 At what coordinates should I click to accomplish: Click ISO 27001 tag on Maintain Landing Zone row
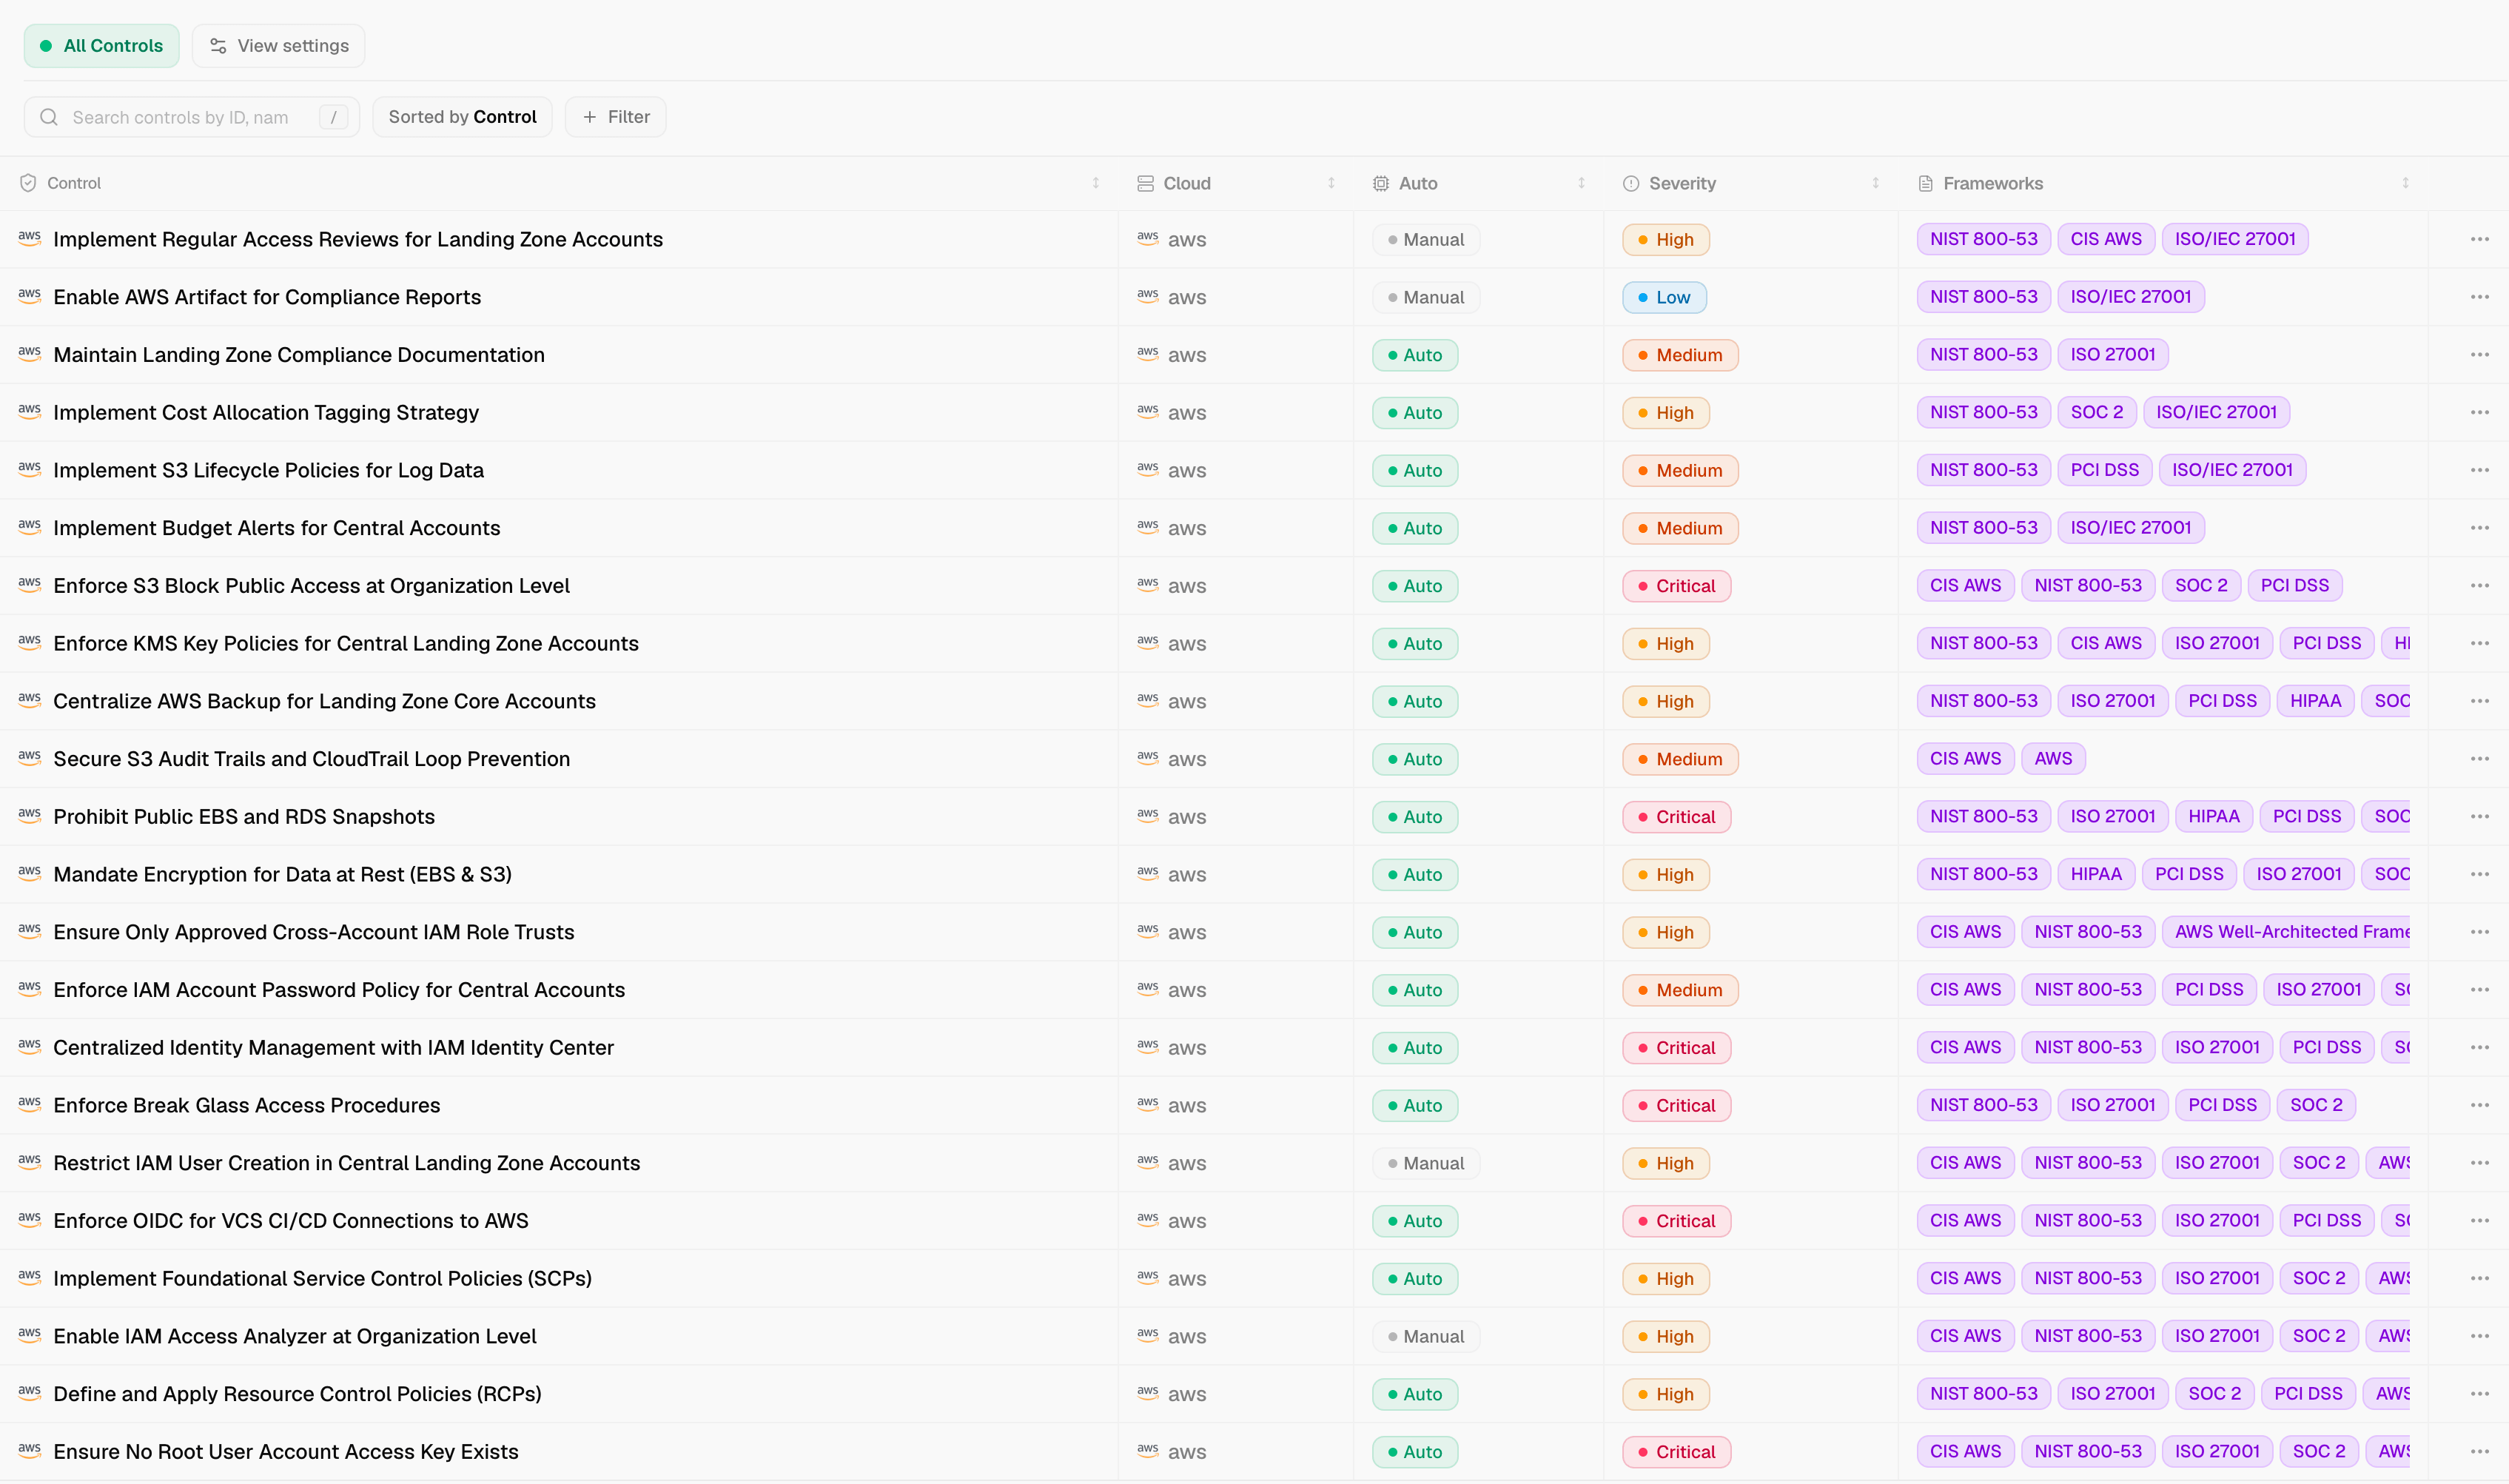tap(2112, 355)
